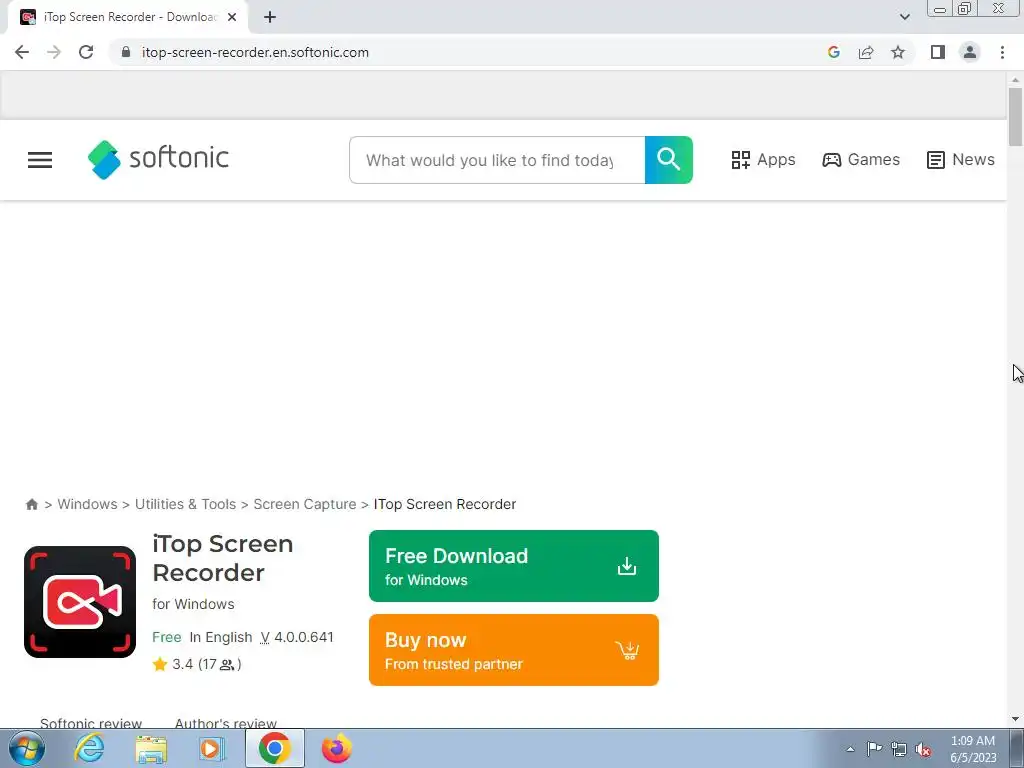Viewport: 1024px width, 768px height.
Task: Go to Utilities & Tools breadcrumb
Action: pyautogui.click(x=185, y=504)
